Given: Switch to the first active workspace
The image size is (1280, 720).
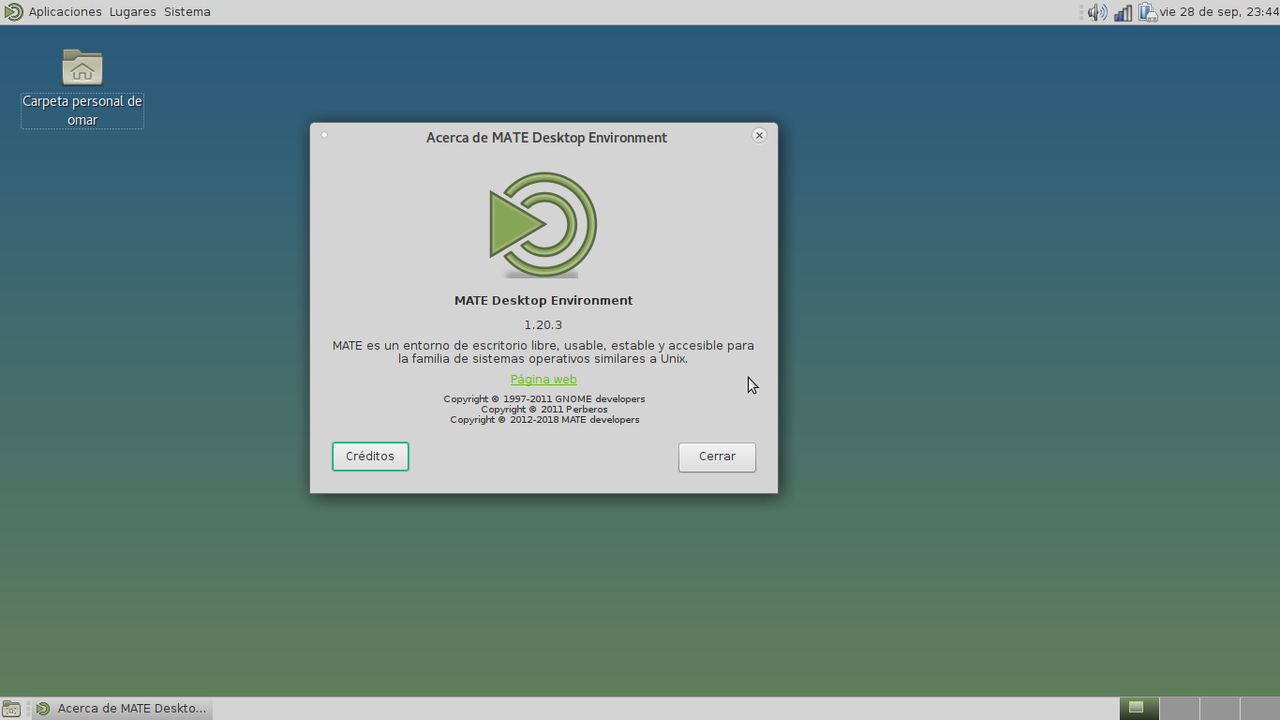Looking at the screenshot, I should 1139,709.
